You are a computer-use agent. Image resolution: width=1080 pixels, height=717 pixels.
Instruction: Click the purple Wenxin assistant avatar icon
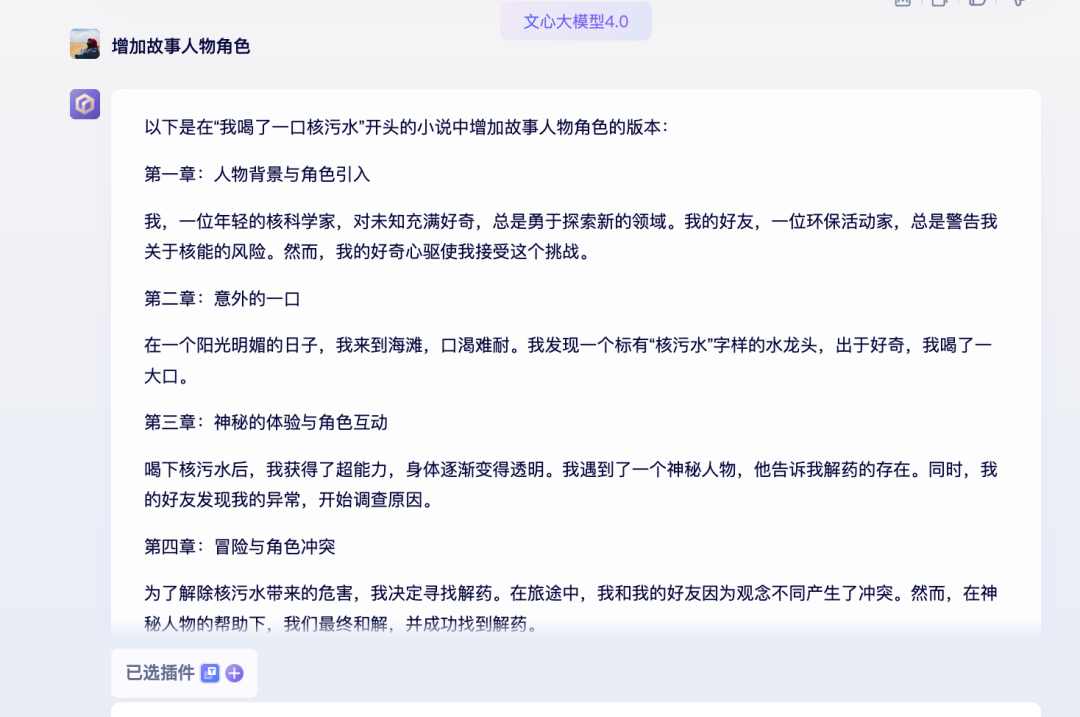click(x=85, y=104)
